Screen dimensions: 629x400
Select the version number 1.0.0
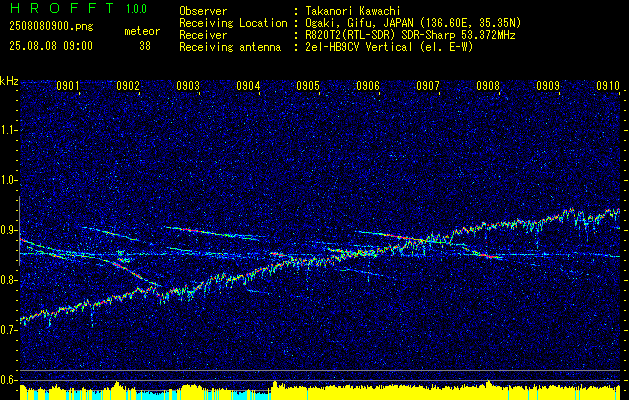[x=136, y=9]
